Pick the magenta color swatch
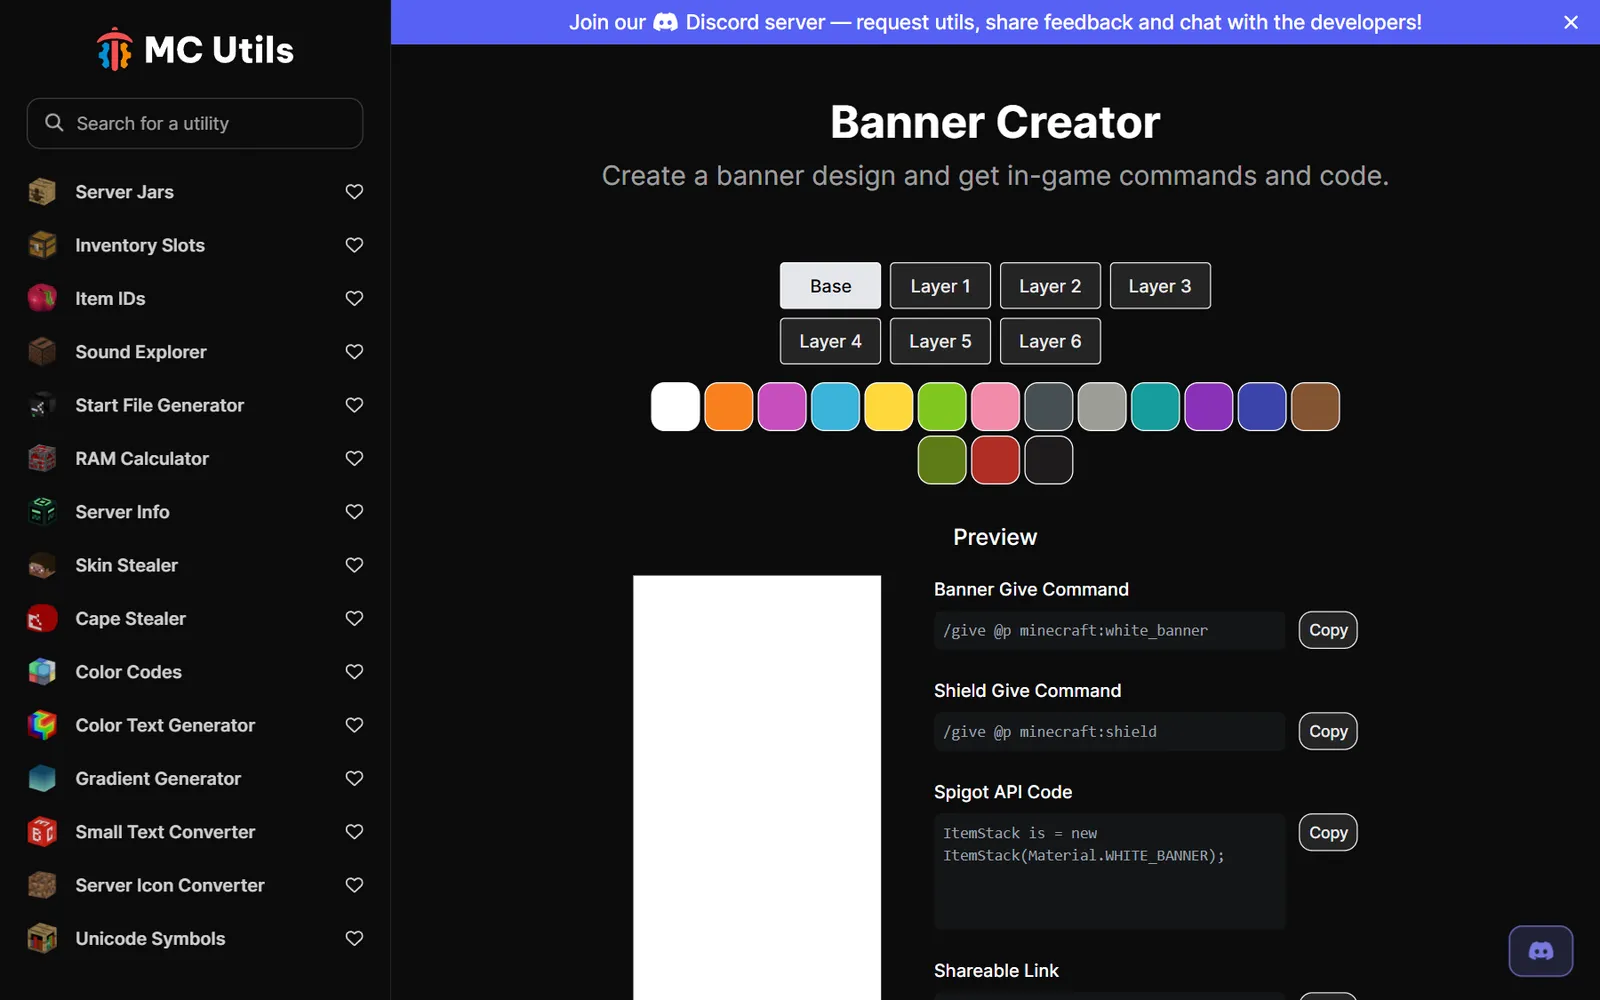Image resolution: width=1600 pixels, height=1000 pixels. (x=782, y=406)
